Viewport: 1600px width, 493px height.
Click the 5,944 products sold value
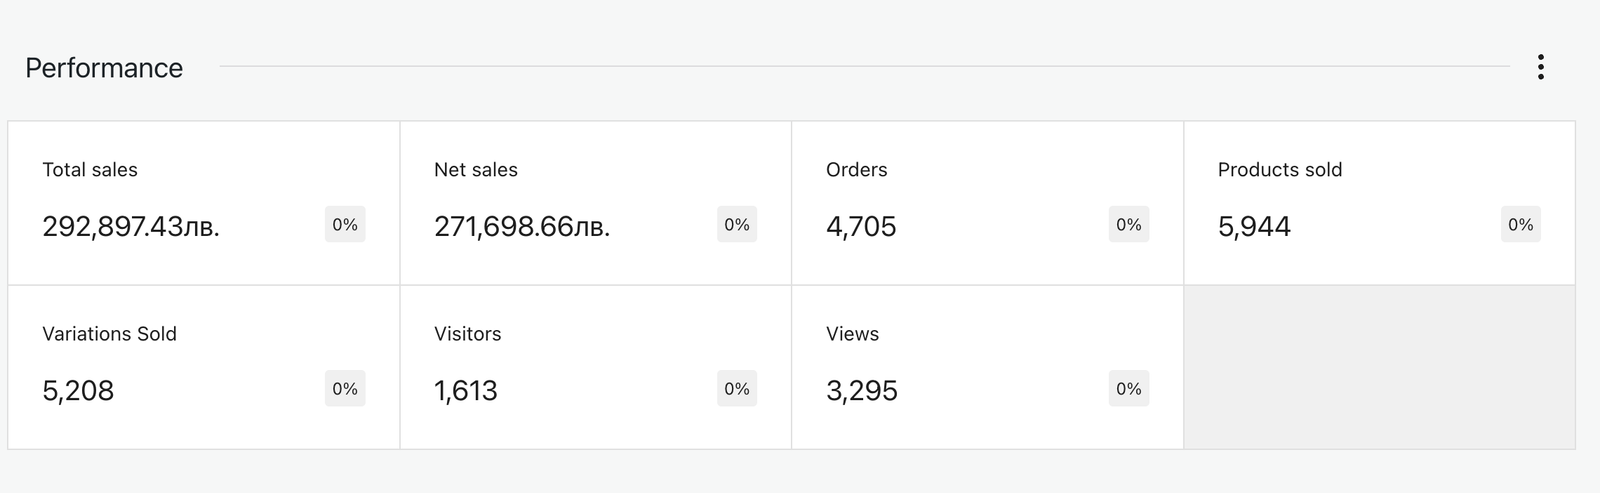coord(1254,227)
